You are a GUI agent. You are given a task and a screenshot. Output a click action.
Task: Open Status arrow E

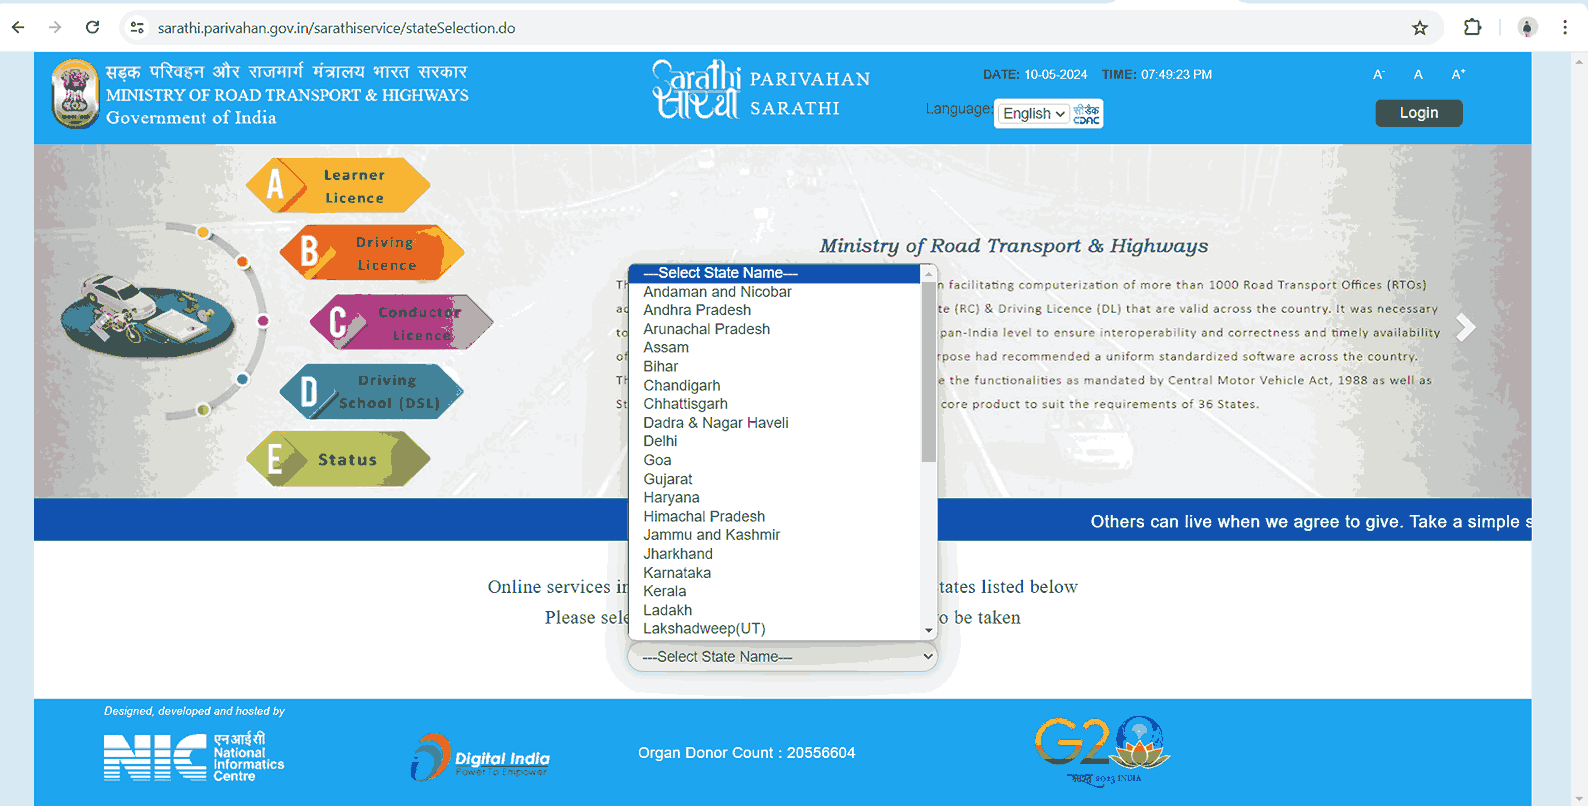click(x=338, y=459)
